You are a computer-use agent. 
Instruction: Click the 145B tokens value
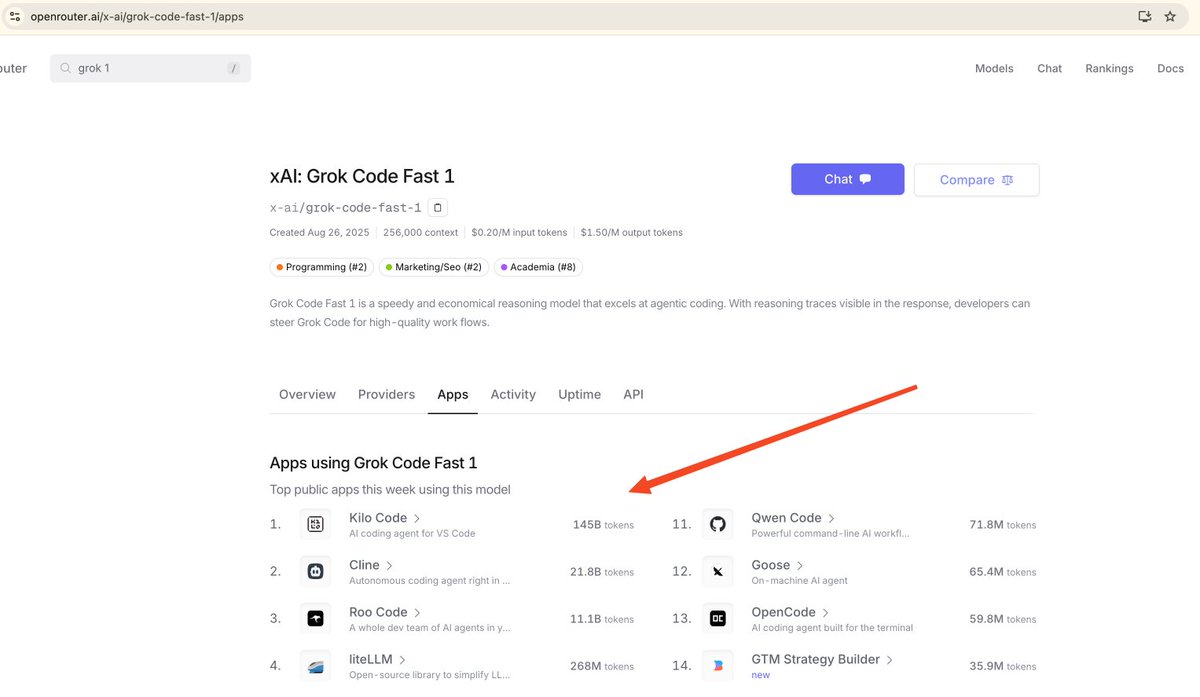603,525
